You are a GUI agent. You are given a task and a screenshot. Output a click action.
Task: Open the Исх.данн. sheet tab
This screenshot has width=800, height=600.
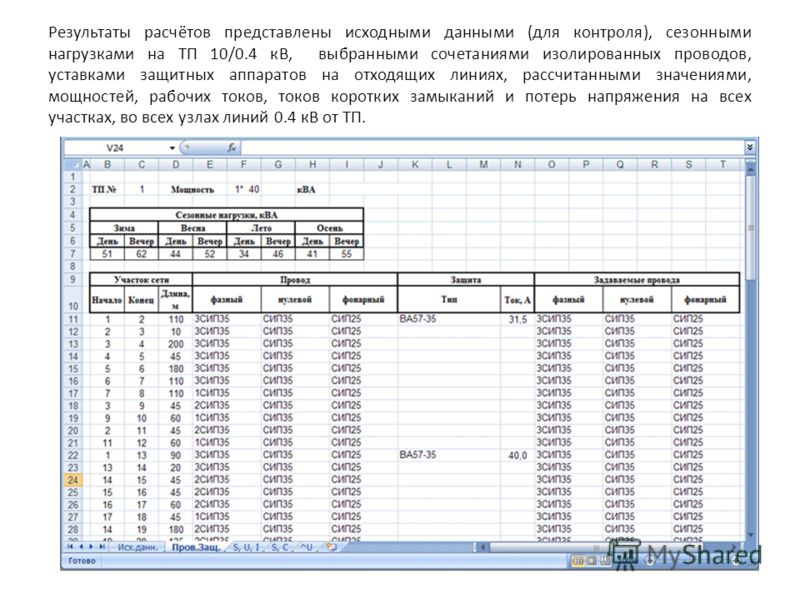coord(137,547)
